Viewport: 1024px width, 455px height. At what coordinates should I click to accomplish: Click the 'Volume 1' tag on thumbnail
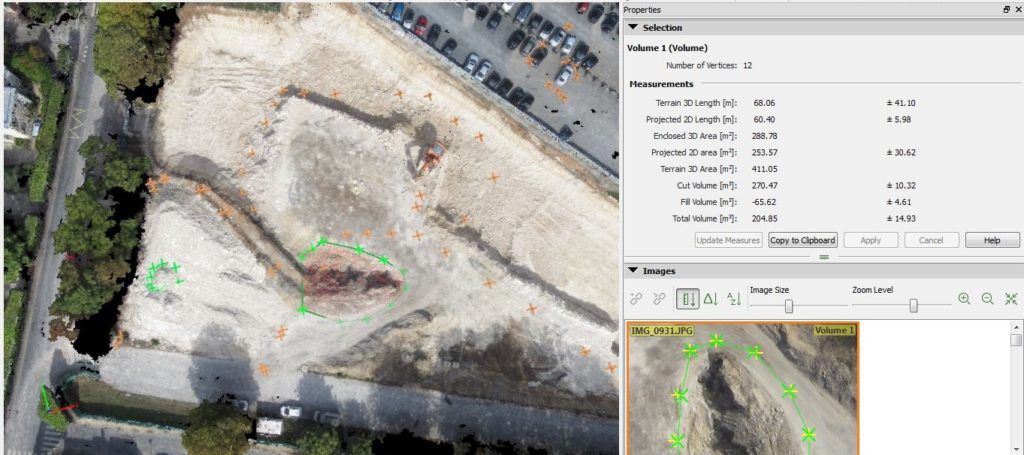click(835, 330)
